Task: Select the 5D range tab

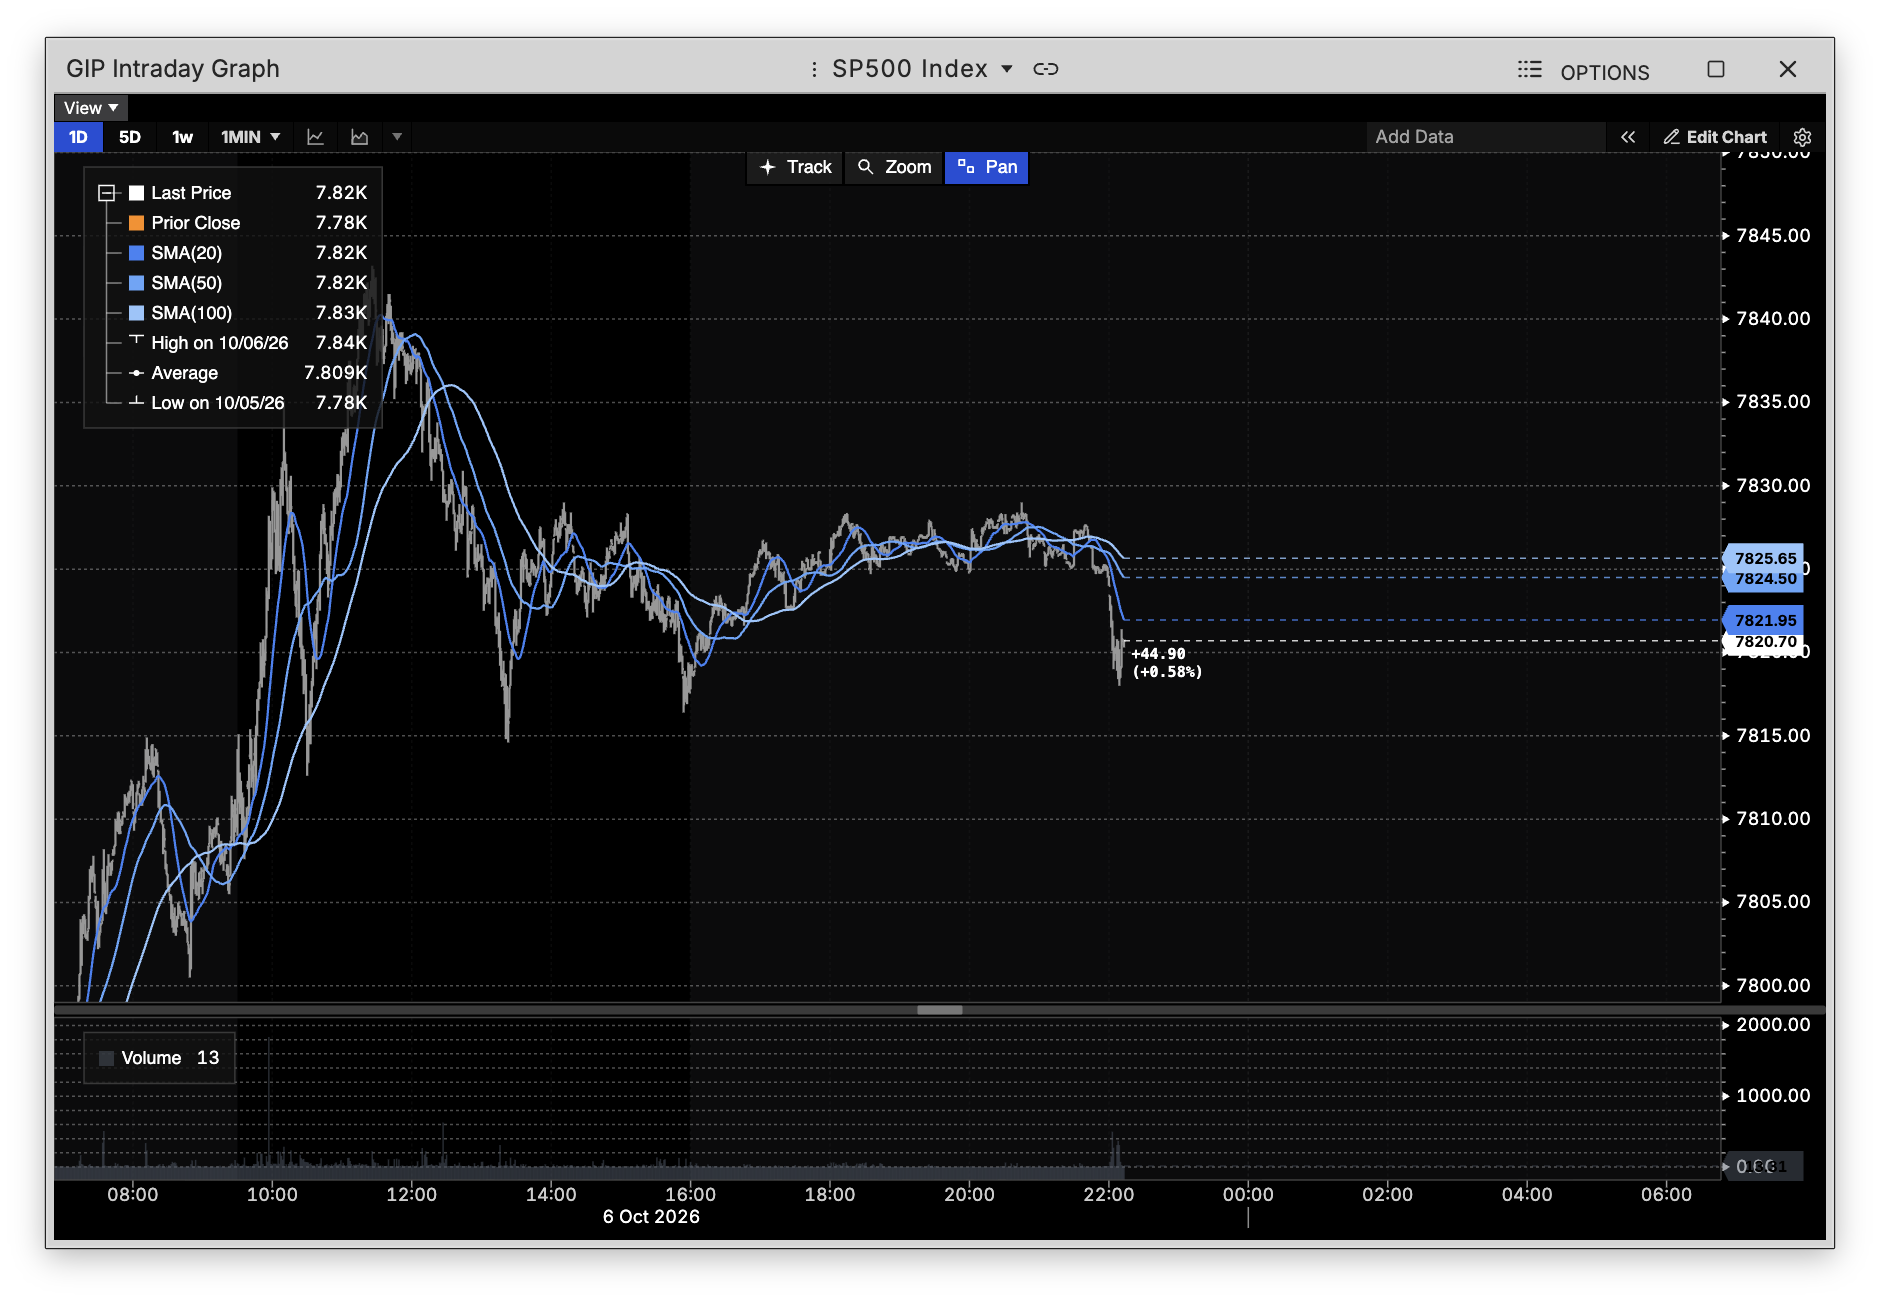Action: coord(130,137)
